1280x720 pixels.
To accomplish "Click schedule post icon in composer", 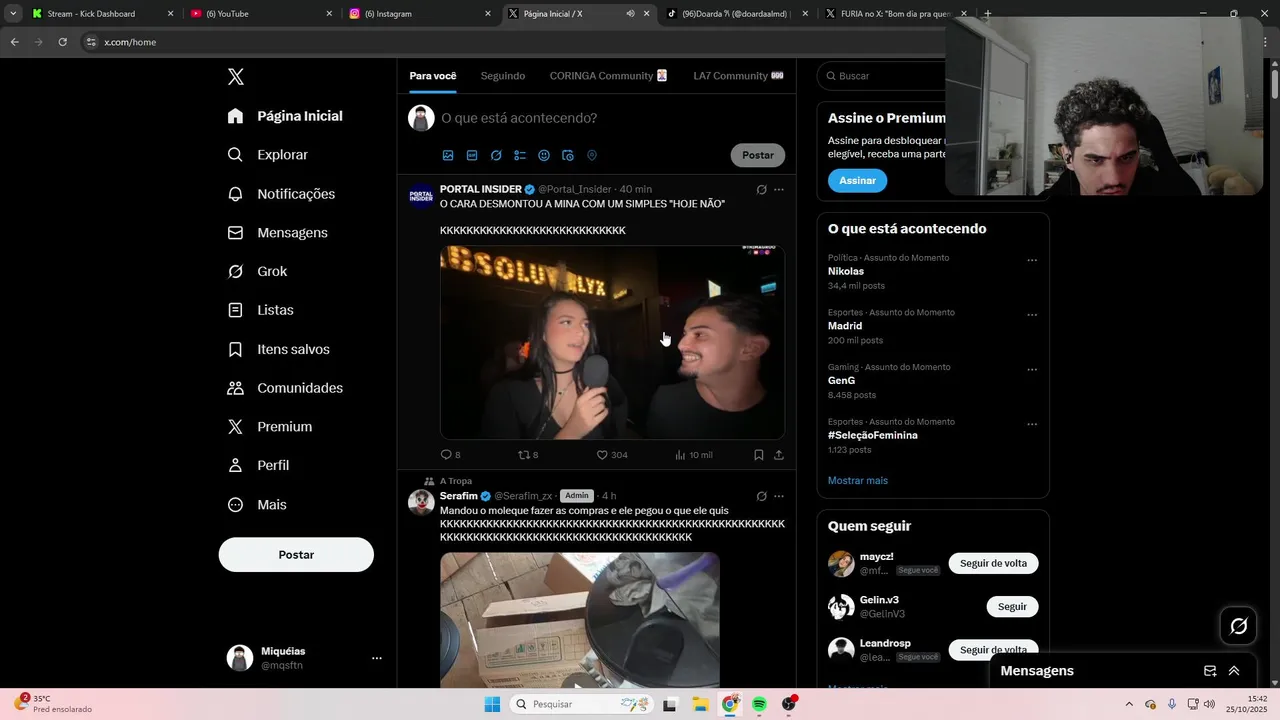I will 568,156.
